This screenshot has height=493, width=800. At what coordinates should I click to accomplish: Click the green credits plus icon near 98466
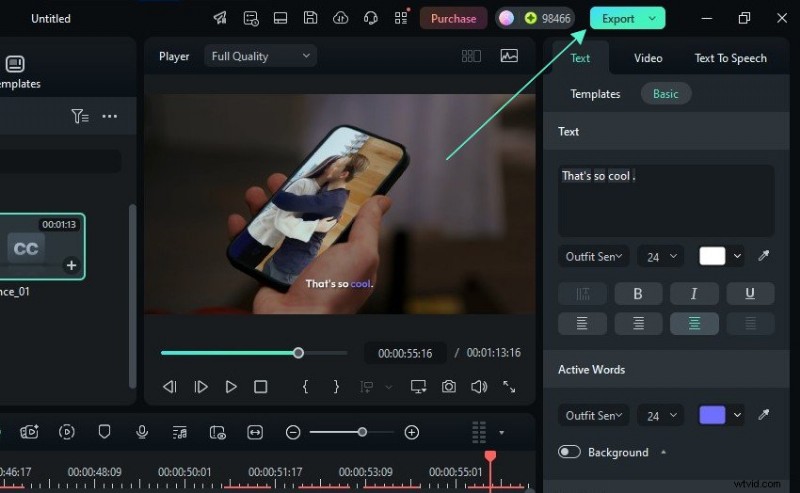pyautogui.click(x=531, y=18)
